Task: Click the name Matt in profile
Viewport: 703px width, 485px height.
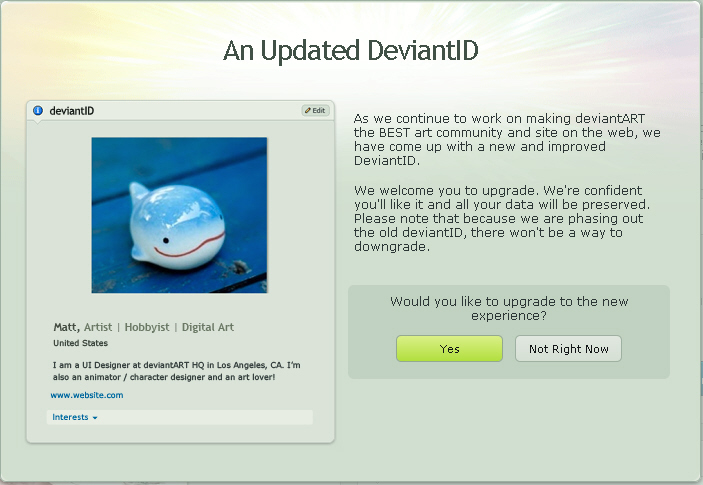Action: 66,327
